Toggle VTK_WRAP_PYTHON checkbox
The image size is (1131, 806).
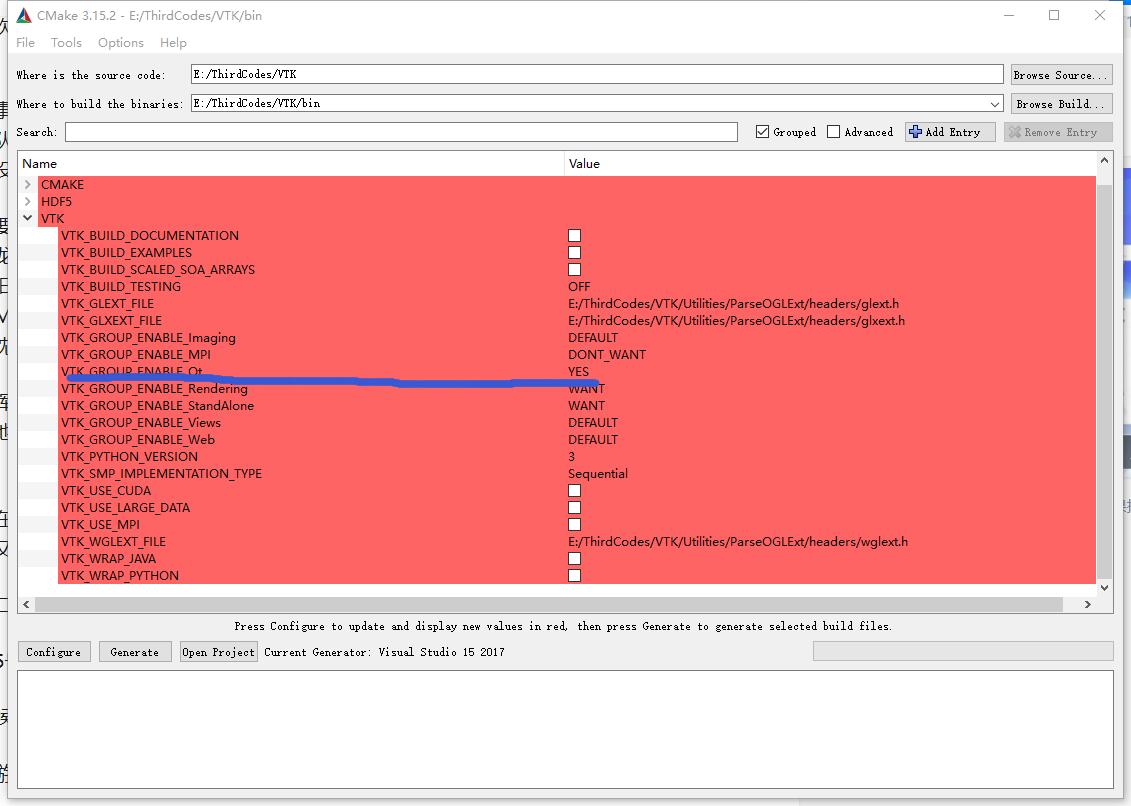click(574, 576)
